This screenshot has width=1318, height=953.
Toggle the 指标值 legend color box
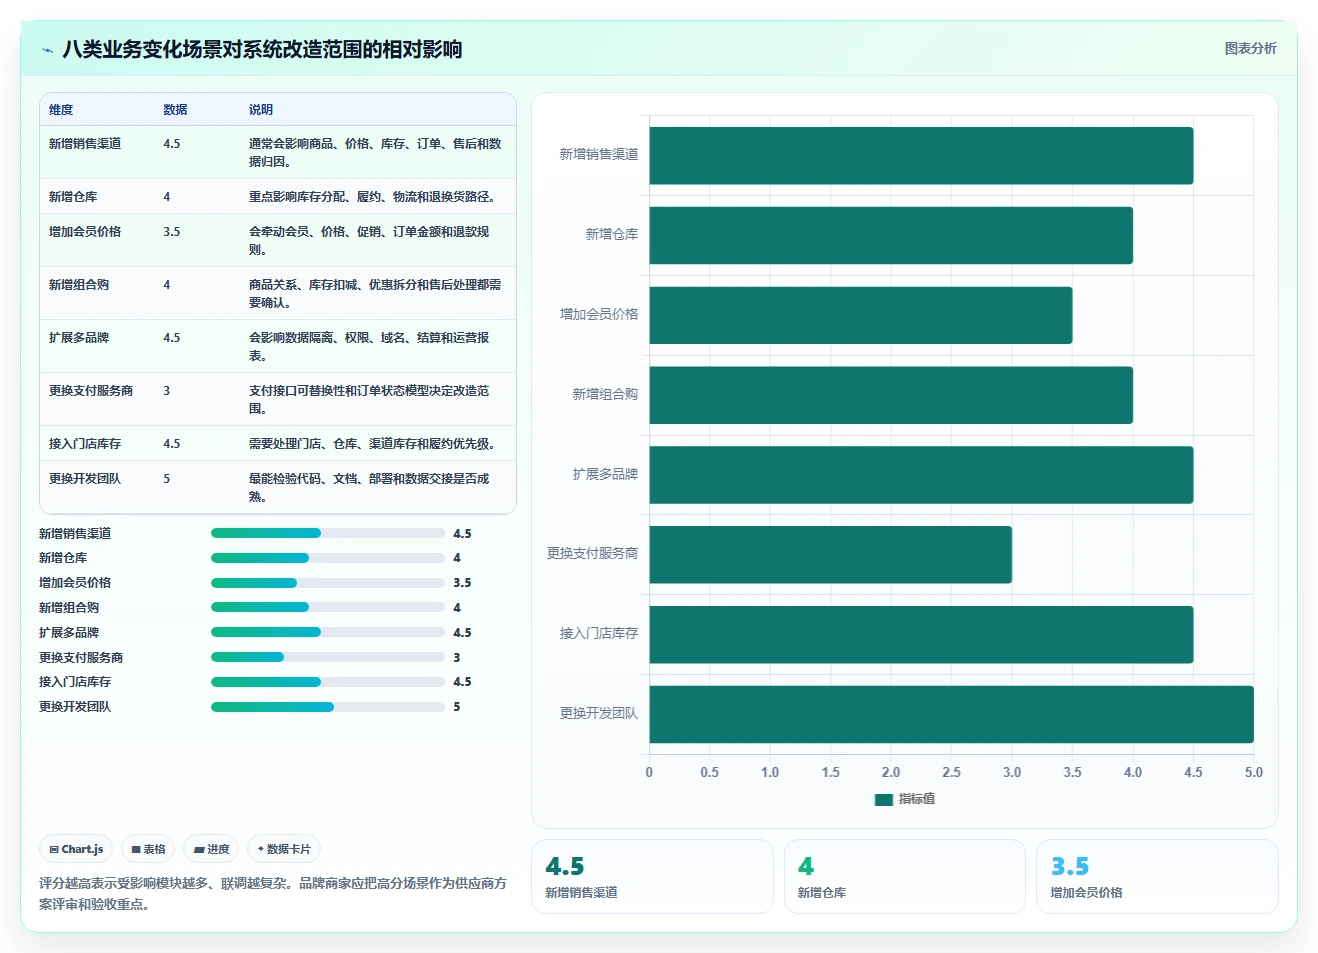(883, 799)
